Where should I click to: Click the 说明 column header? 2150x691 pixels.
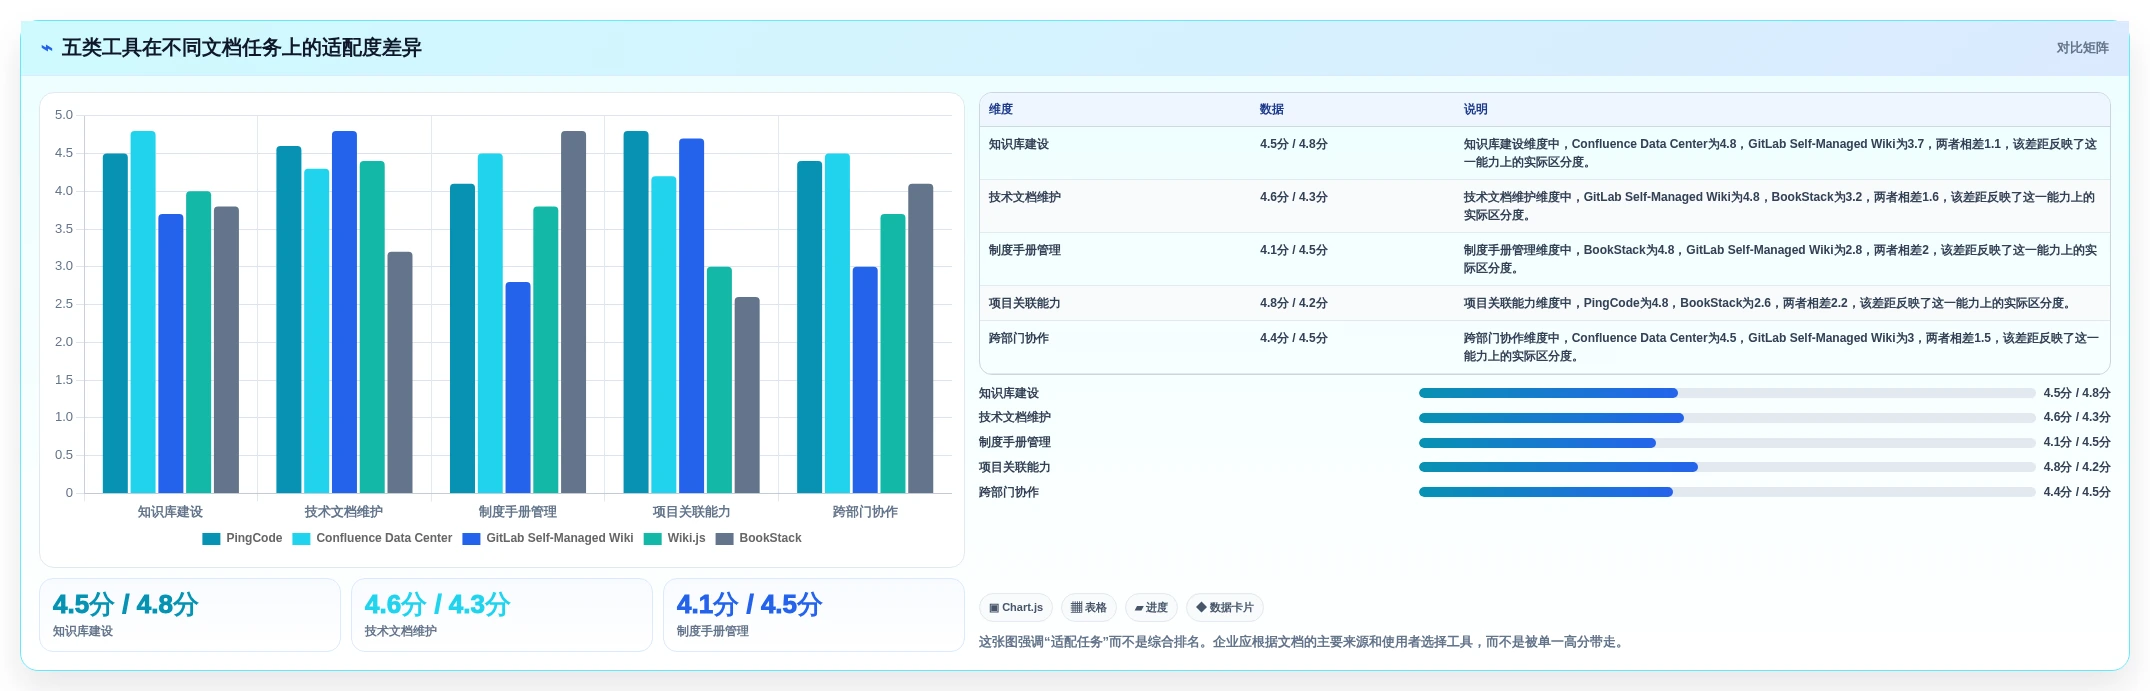[1476, 109]
